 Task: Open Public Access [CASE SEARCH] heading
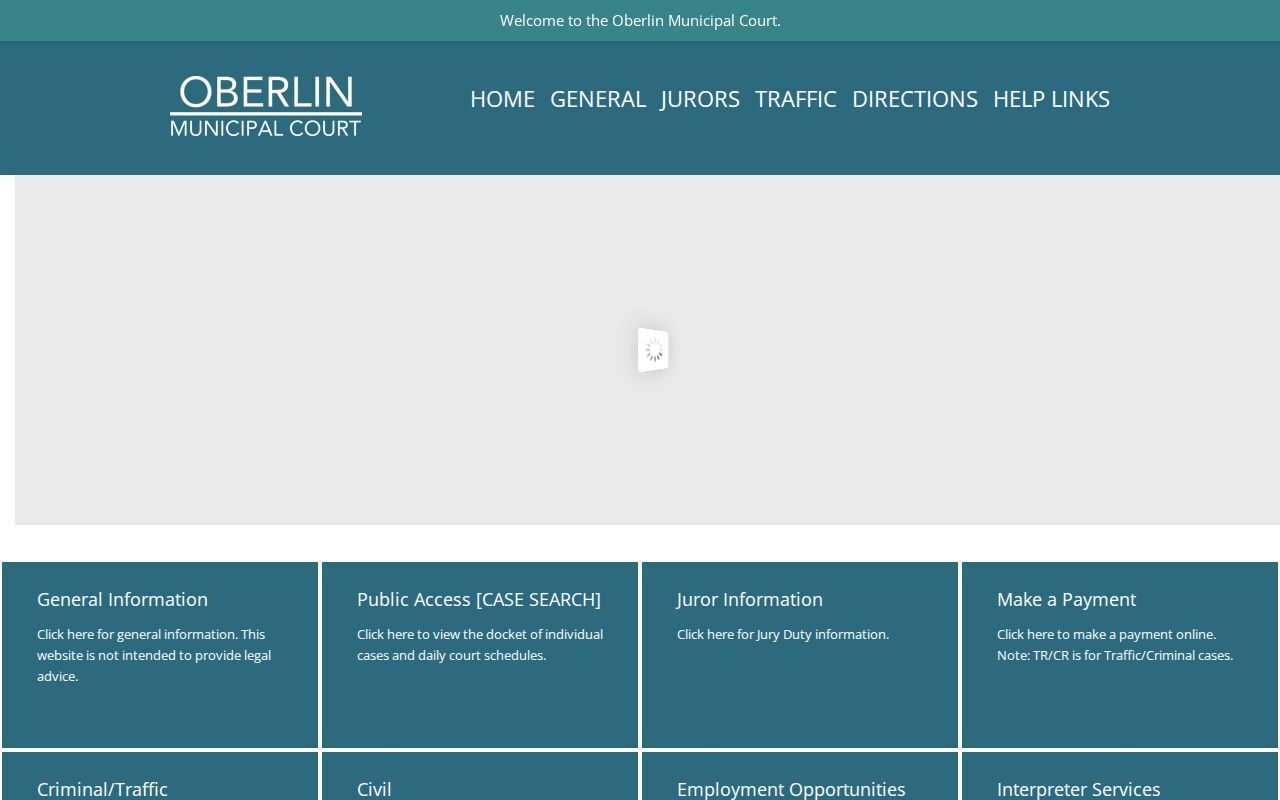pos(479,599)
